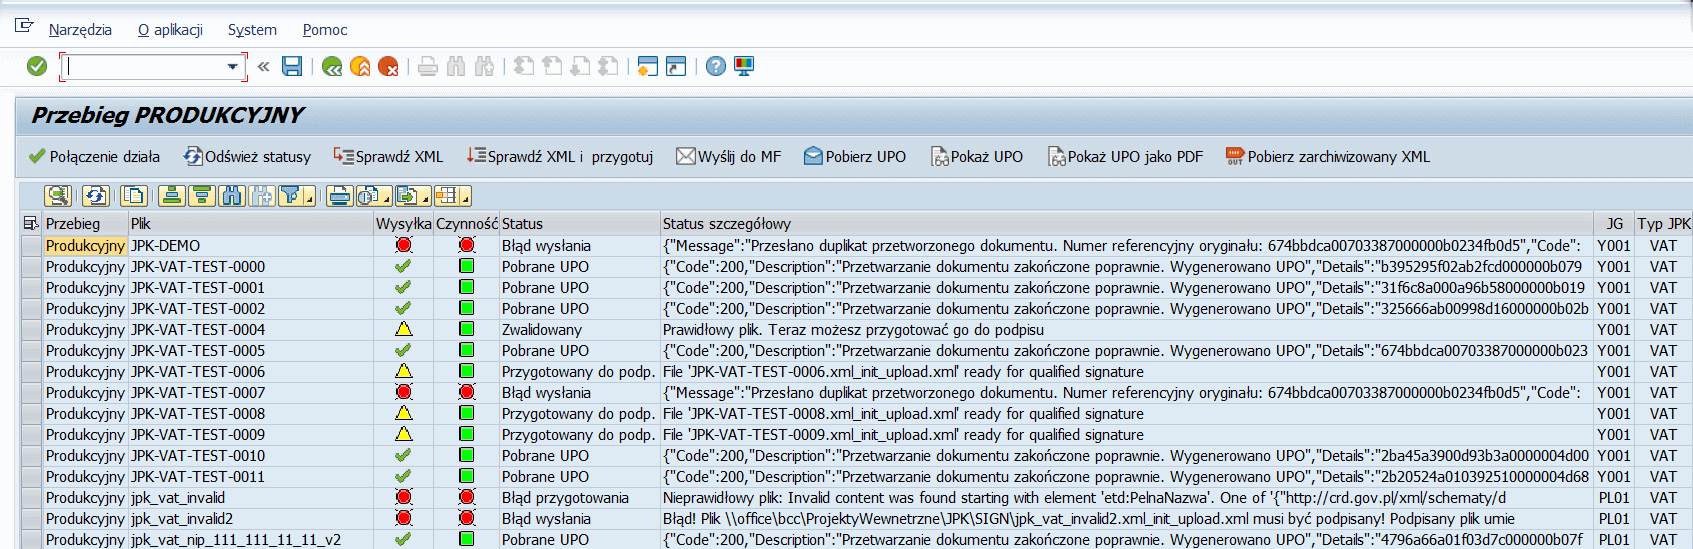The width and height of the screenshot is (1693, 549).
Task: Click the Status szczegółowy column header
Action: 1127,223
